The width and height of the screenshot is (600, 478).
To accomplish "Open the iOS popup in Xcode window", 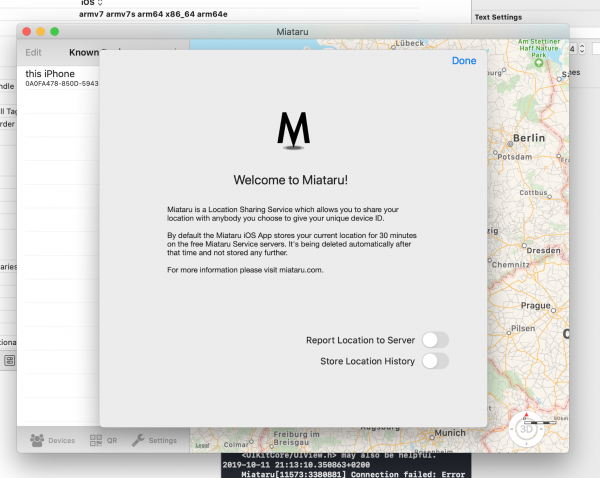I will coord(91,3).
